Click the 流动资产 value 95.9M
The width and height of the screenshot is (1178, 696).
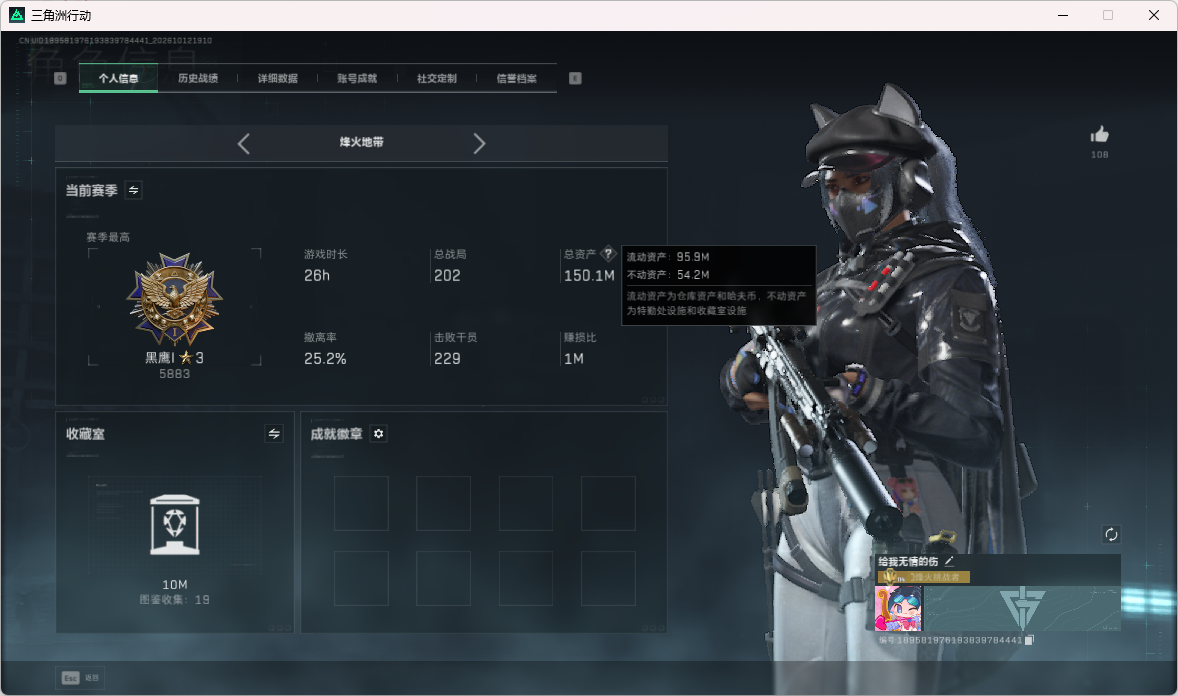(x=693, y=257)
